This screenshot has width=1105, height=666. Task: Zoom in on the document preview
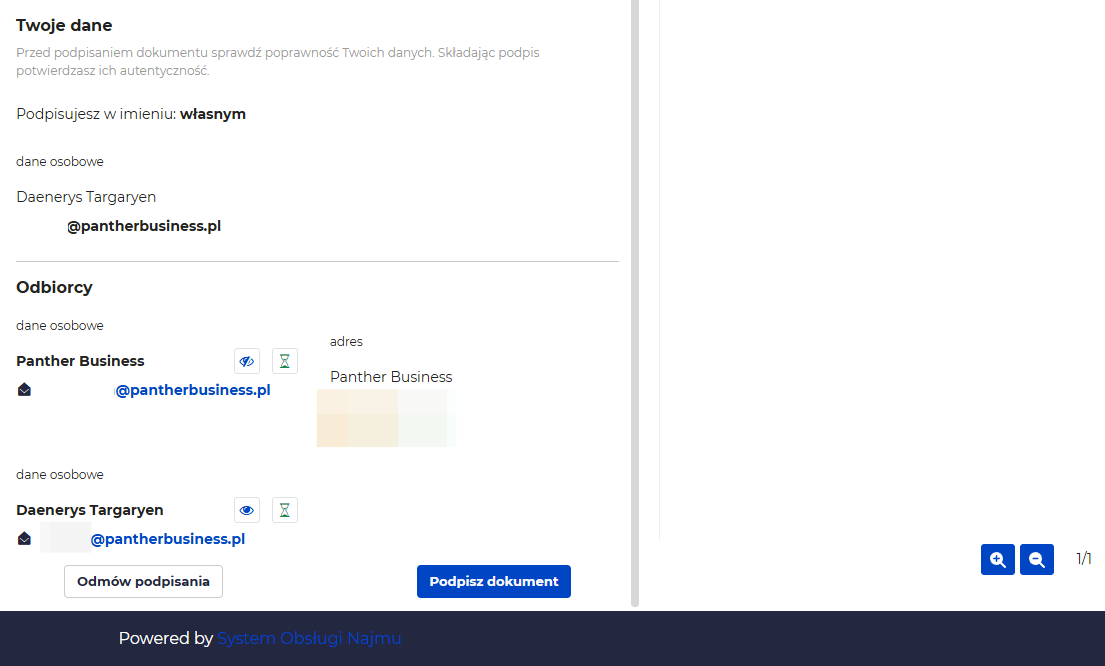point(998,560)
